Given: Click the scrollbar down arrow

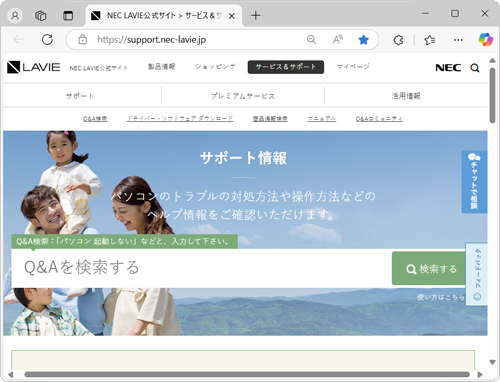Looking at the screenshot, I should [492, 362].
